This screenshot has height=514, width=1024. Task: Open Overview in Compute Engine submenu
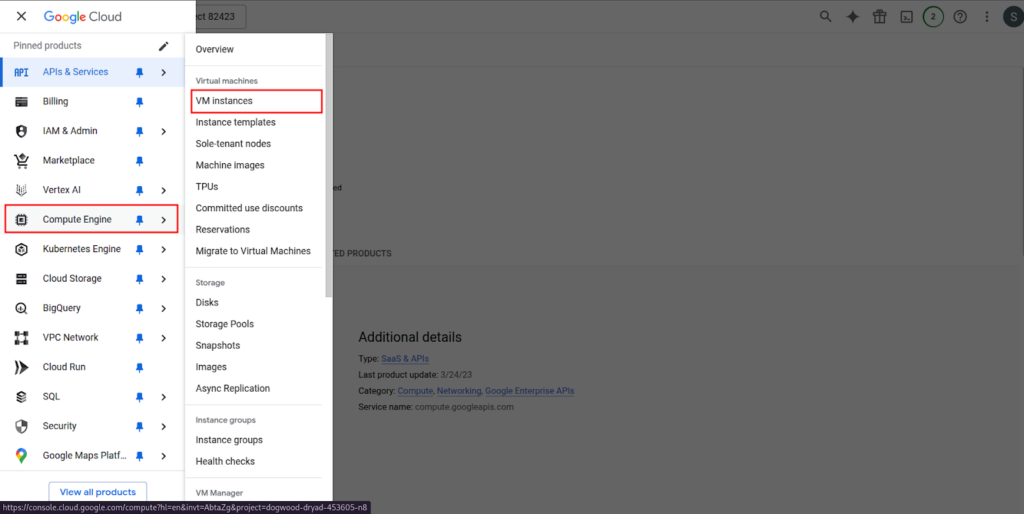[215, 49]
